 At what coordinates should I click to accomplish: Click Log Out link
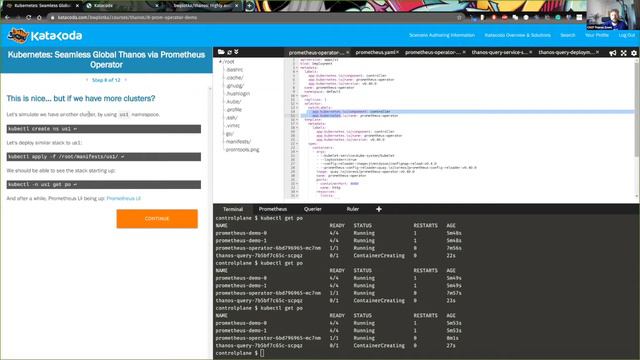pyautogui.click(x=627, y=36)
